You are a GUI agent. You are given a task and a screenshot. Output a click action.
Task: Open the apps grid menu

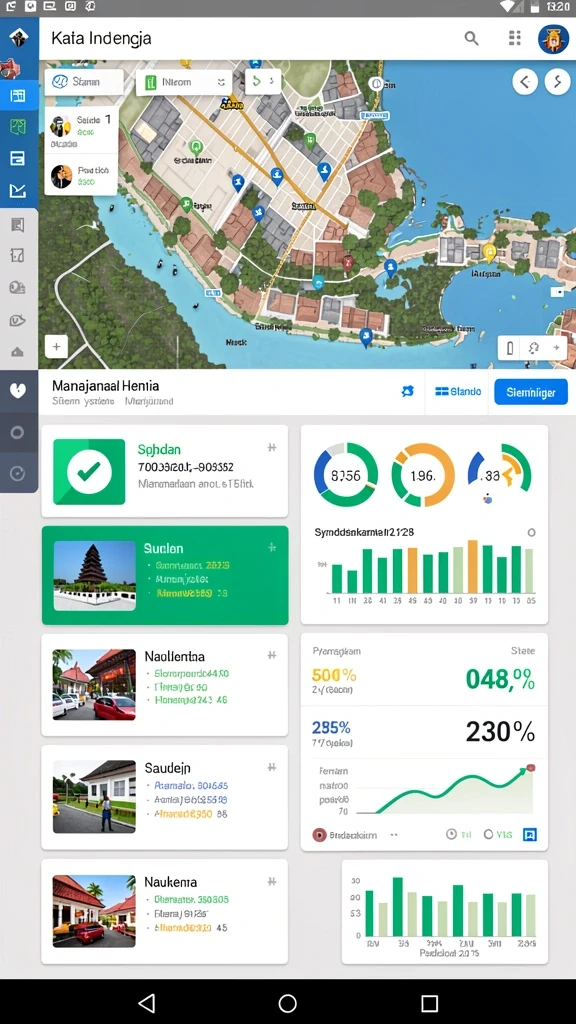click(515, 38)
